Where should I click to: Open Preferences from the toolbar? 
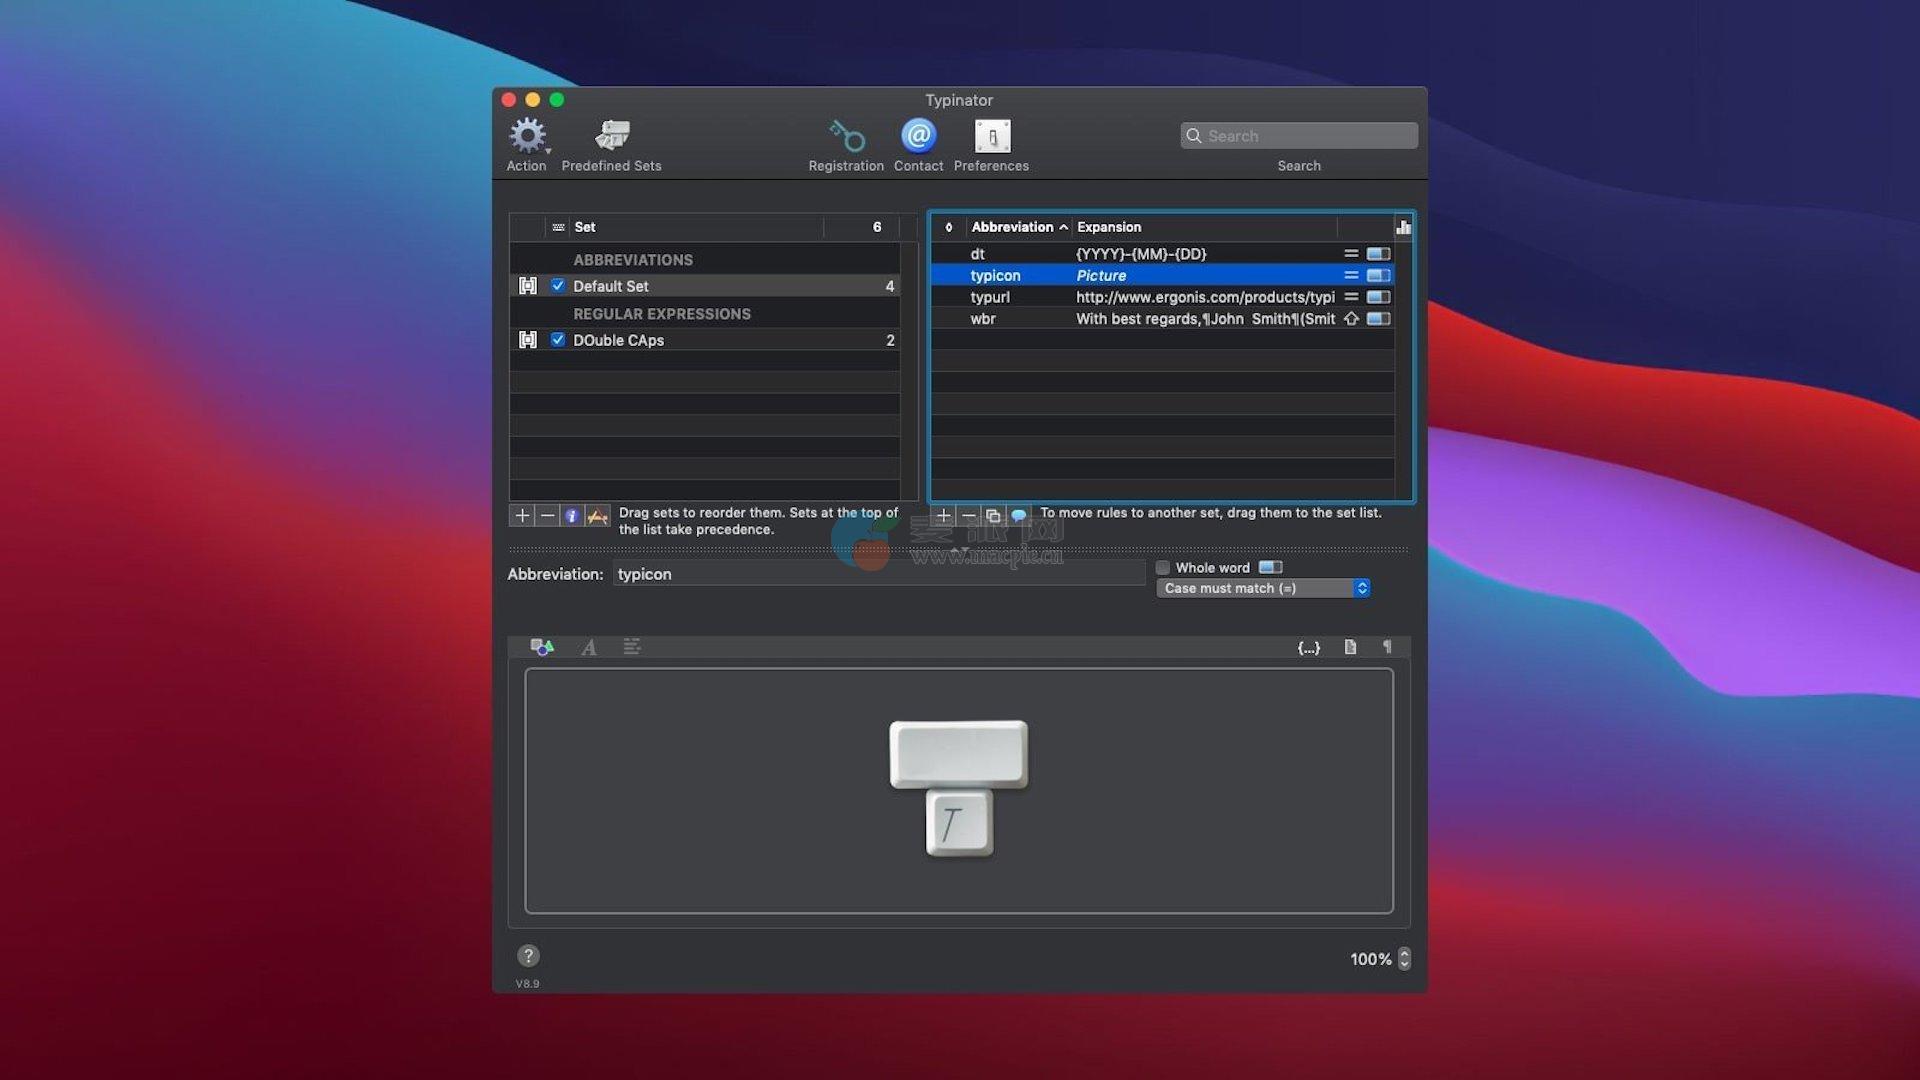pyautogui.click(x=991, y=137)
